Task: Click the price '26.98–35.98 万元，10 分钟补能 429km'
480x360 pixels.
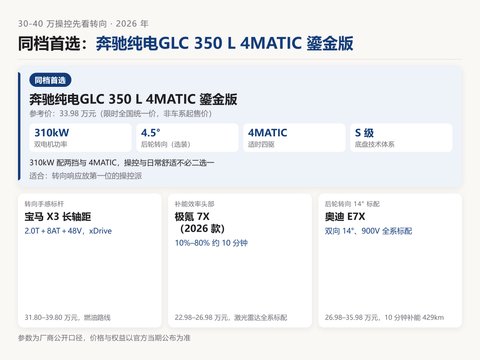Action: tap(384, 317)
